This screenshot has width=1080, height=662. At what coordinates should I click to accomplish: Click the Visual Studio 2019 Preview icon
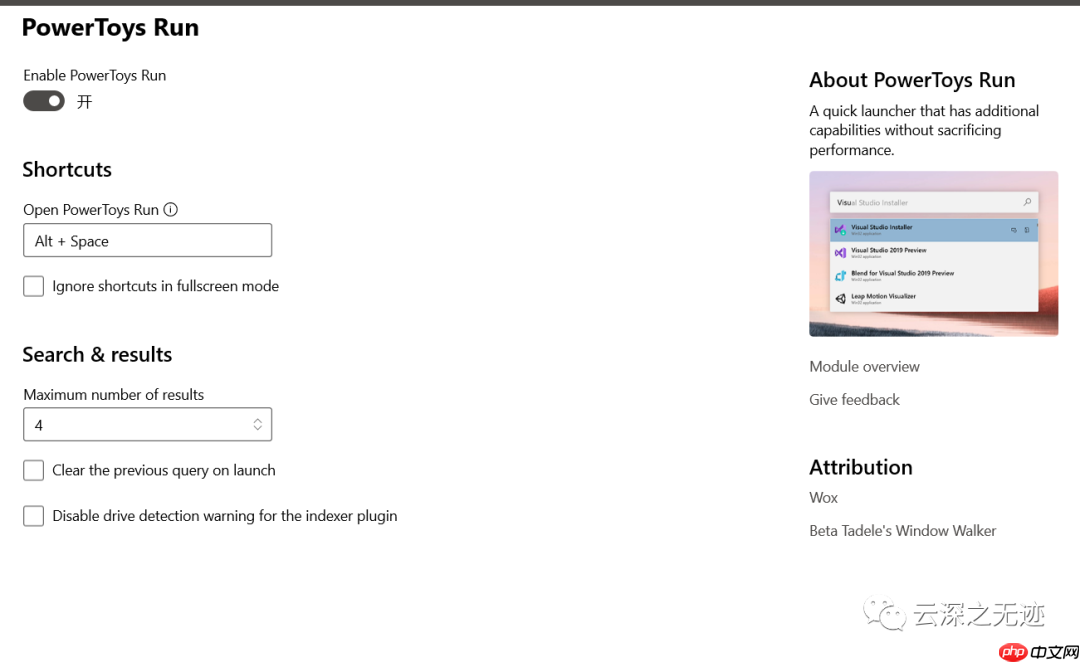tap(841, 252)
